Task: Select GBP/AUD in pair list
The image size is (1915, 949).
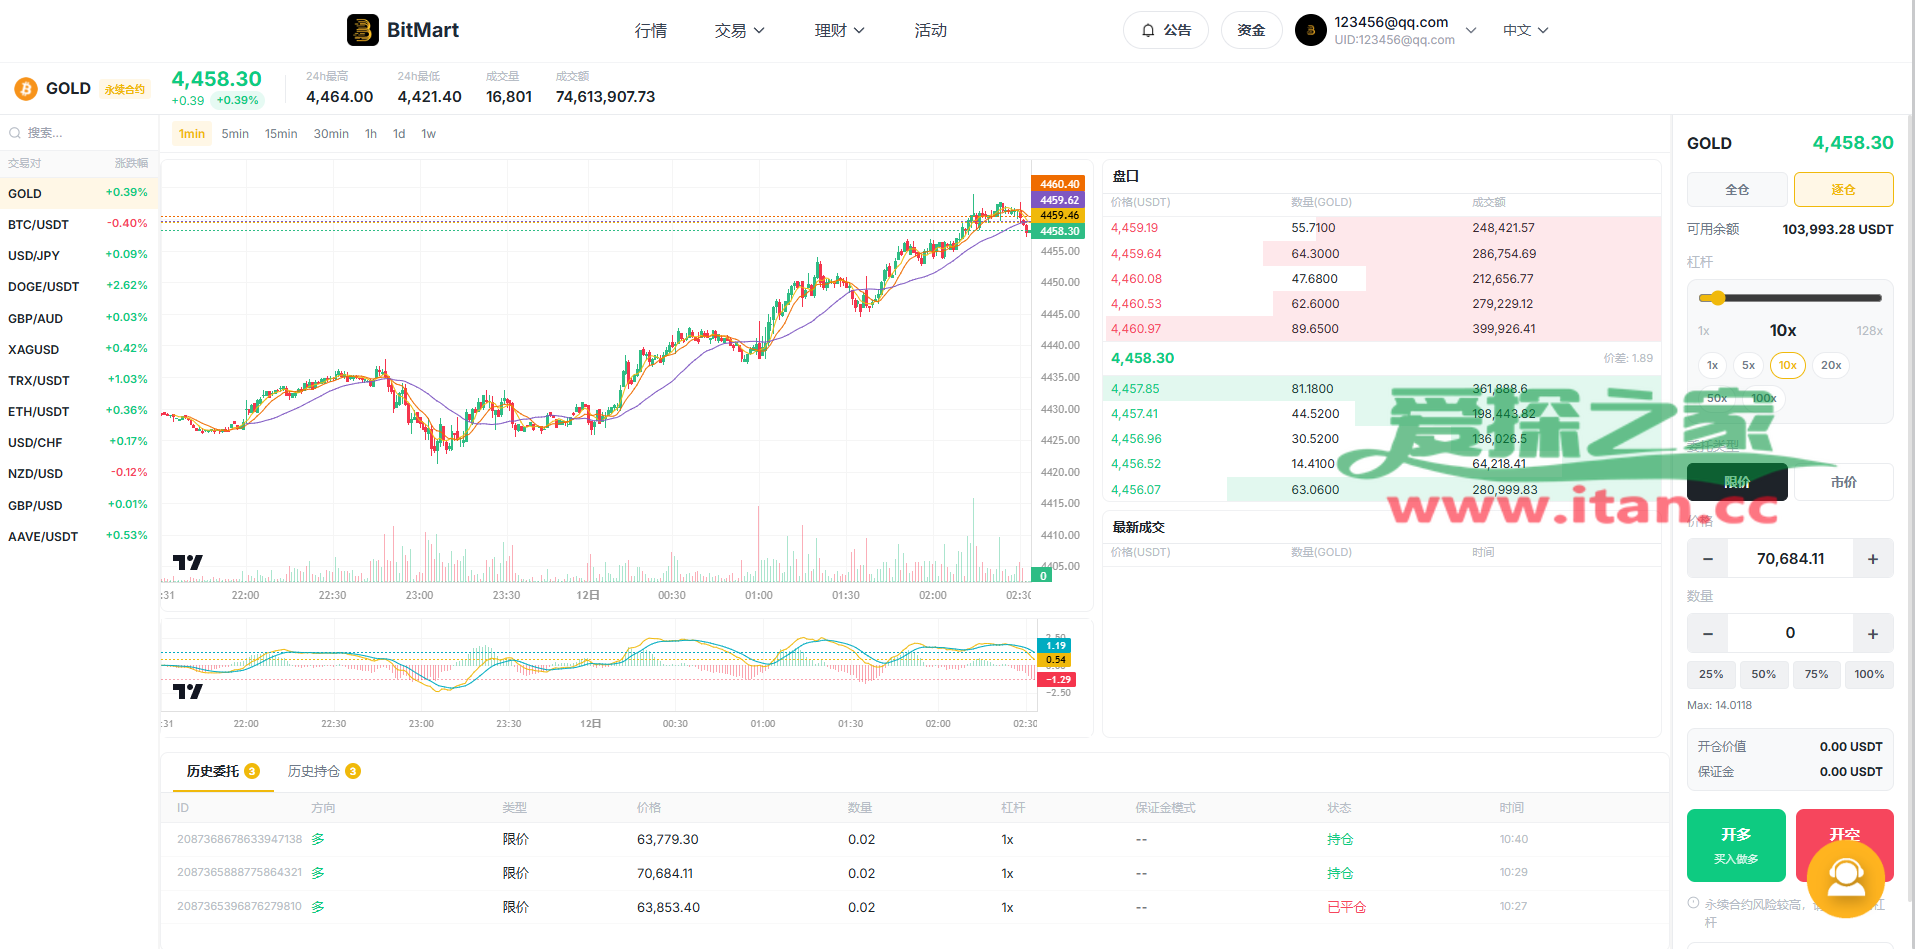Action: click(x=78, y=319)
